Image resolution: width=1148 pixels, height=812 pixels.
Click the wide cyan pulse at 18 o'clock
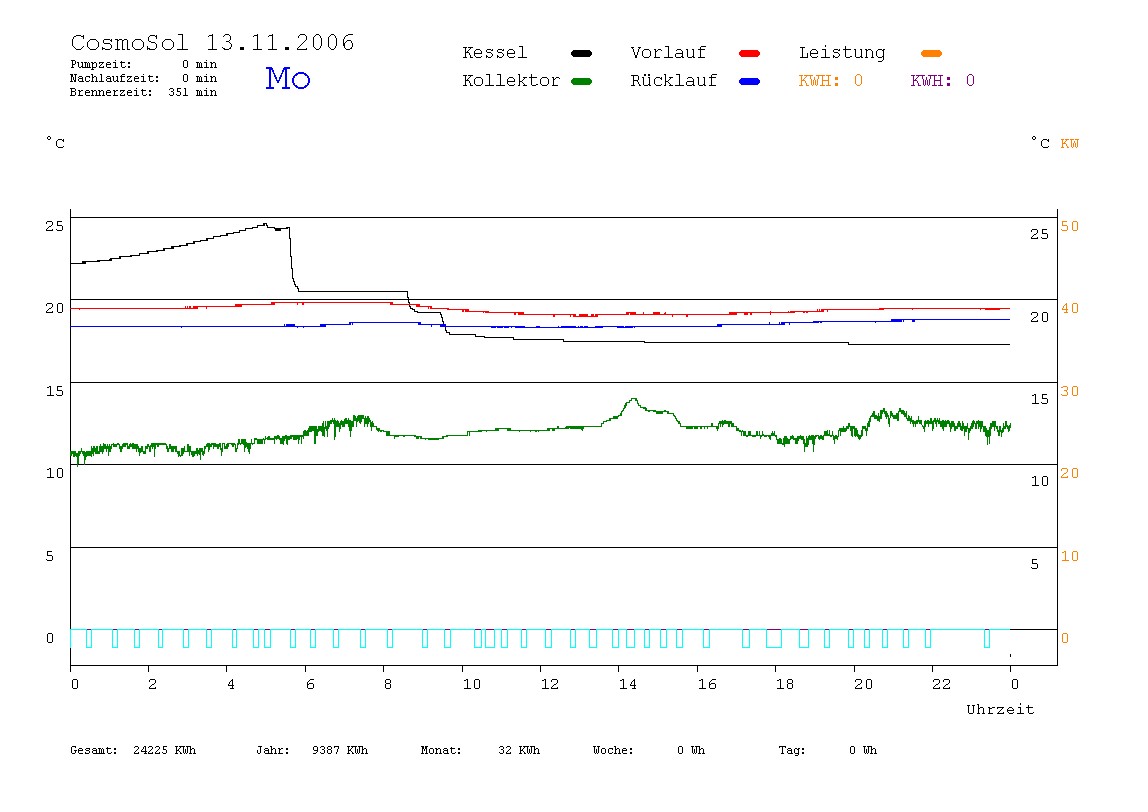[774, 638]
